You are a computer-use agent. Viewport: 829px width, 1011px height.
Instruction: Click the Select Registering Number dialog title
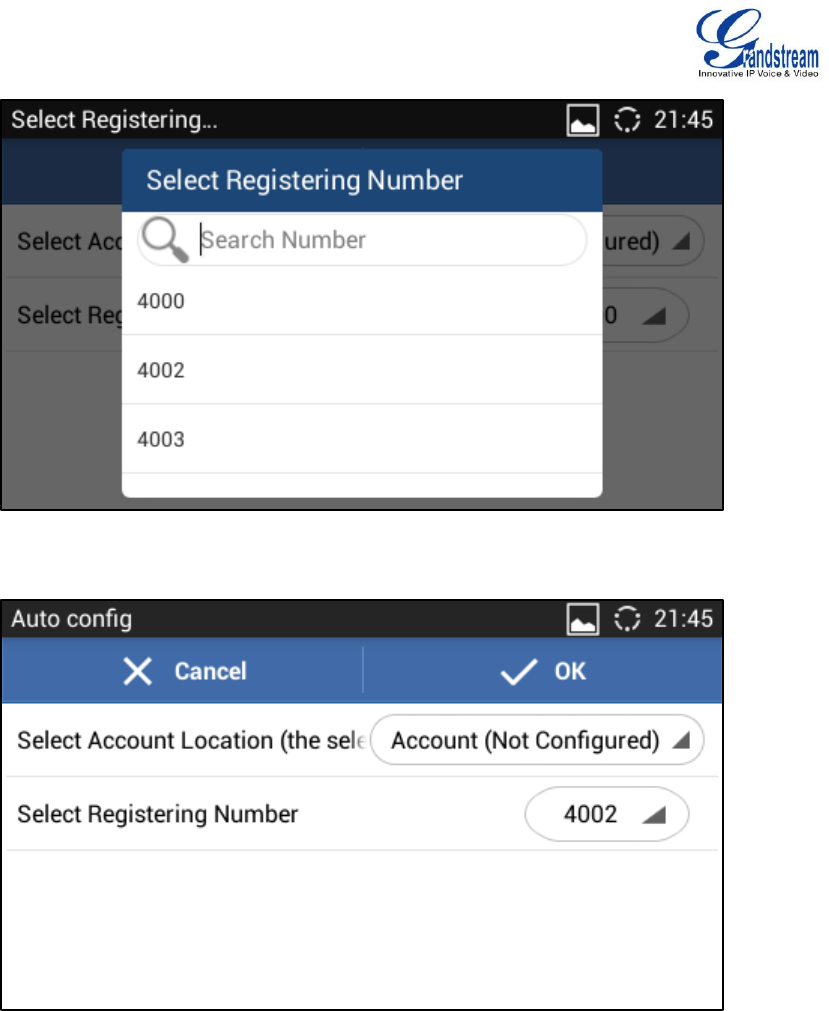pos(304,180)
